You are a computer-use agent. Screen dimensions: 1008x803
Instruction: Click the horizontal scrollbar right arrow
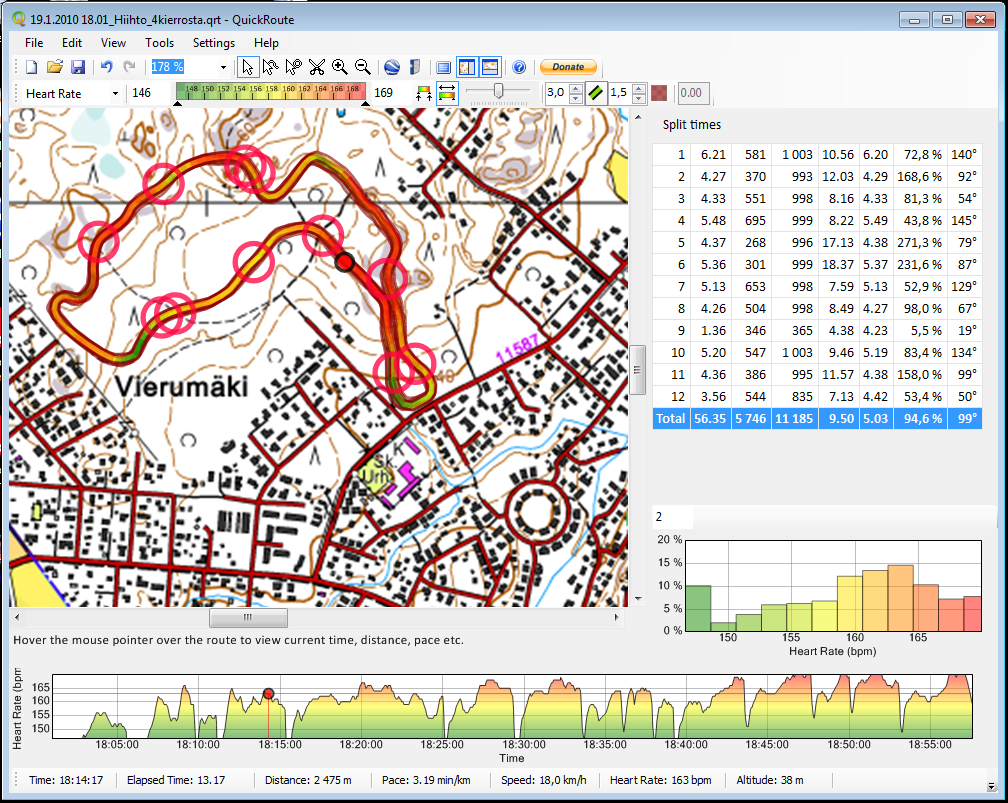click(616, 617)
